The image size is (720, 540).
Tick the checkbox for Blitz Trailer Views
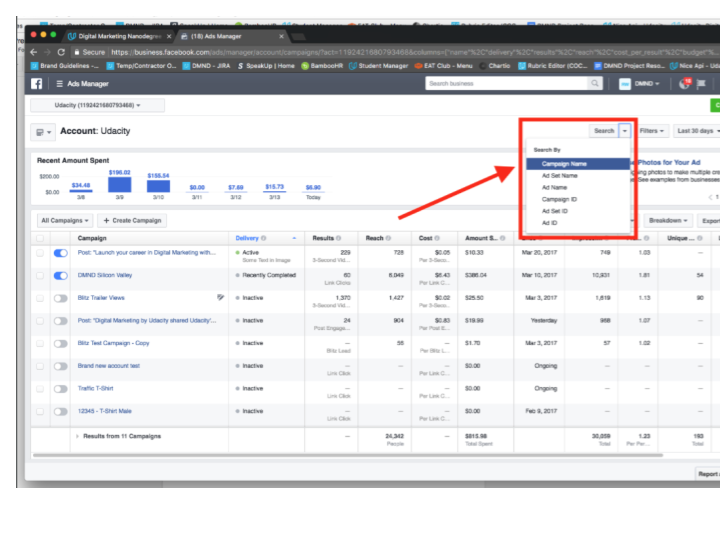[41, 298]
